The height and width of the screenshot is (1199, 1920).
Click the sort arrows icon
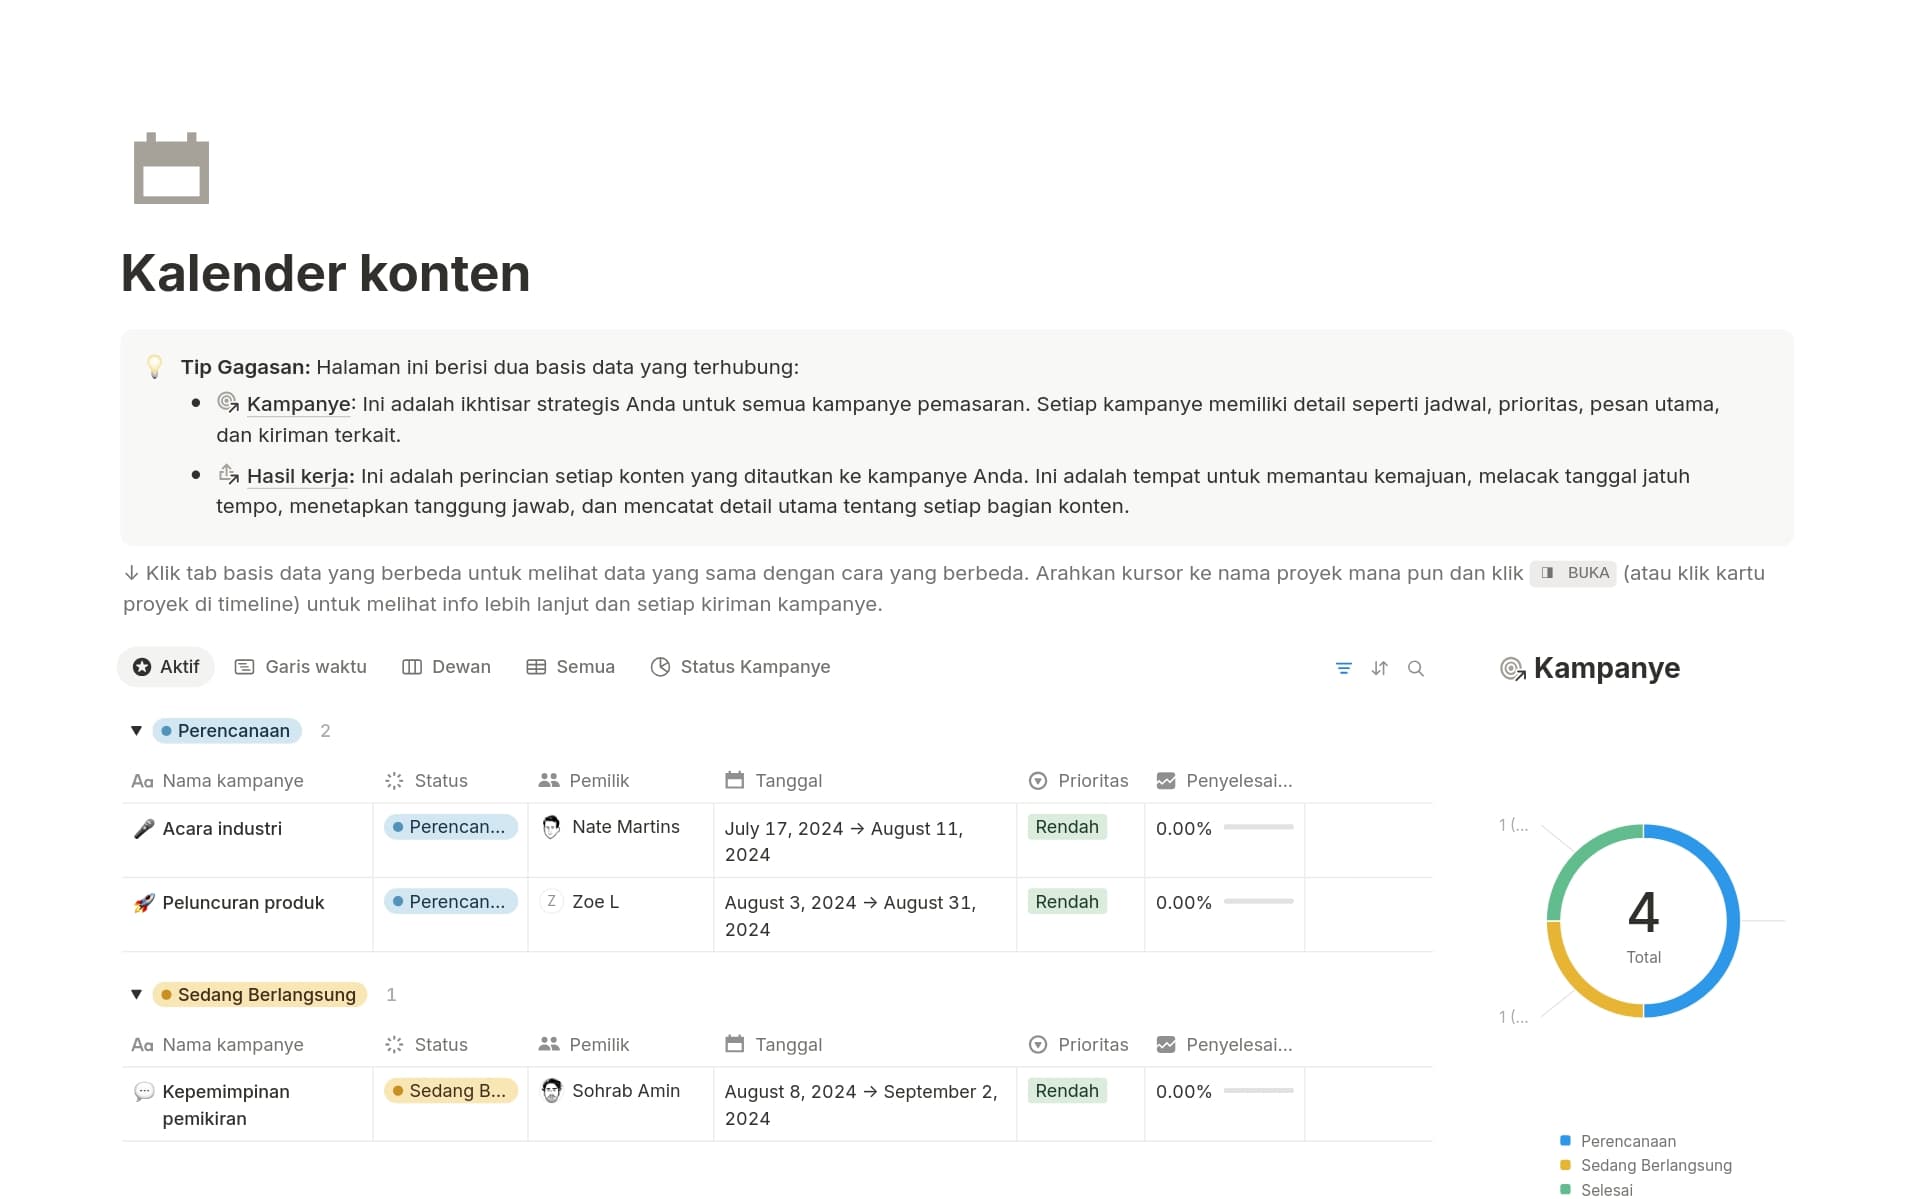1379,668
